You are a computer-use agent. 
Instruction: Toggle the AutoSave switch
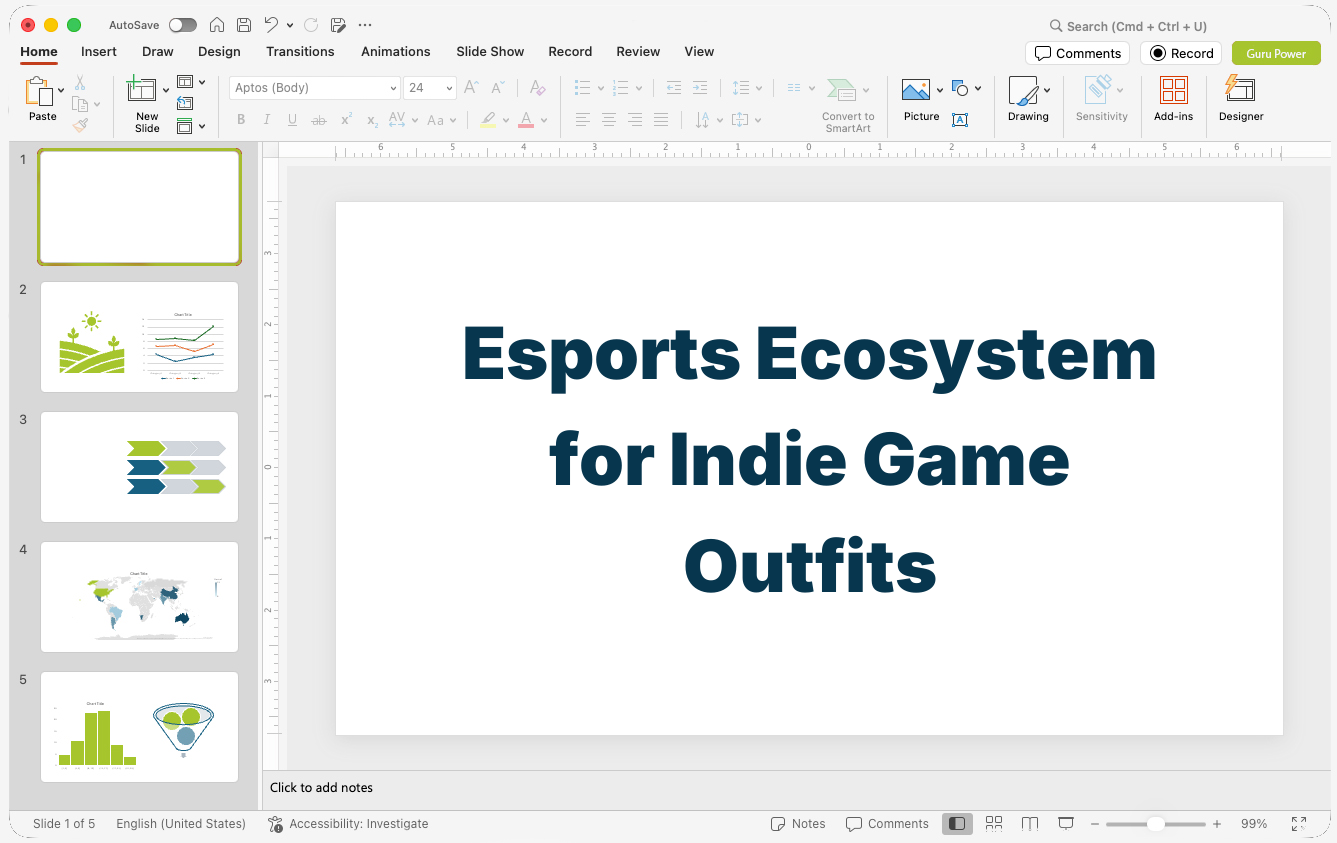[x=183, y=25]
